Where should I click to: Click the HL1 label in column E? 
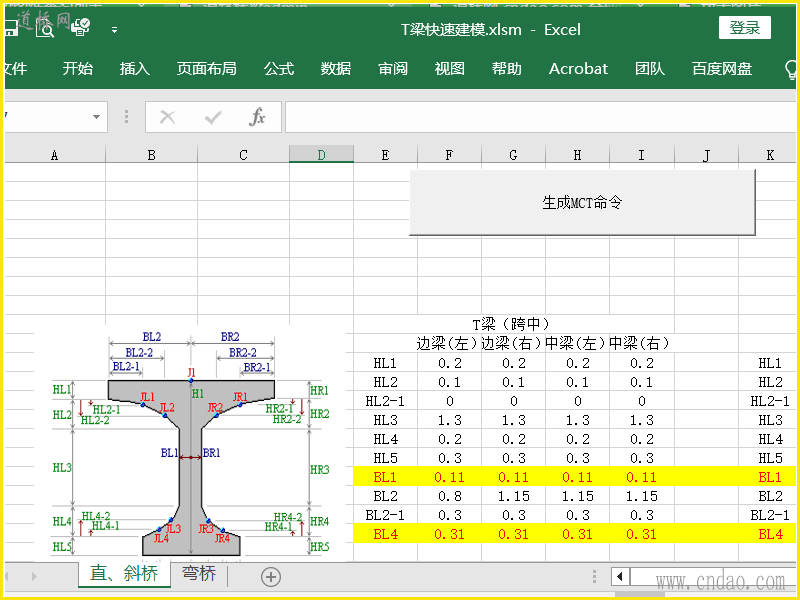(385, 363)
